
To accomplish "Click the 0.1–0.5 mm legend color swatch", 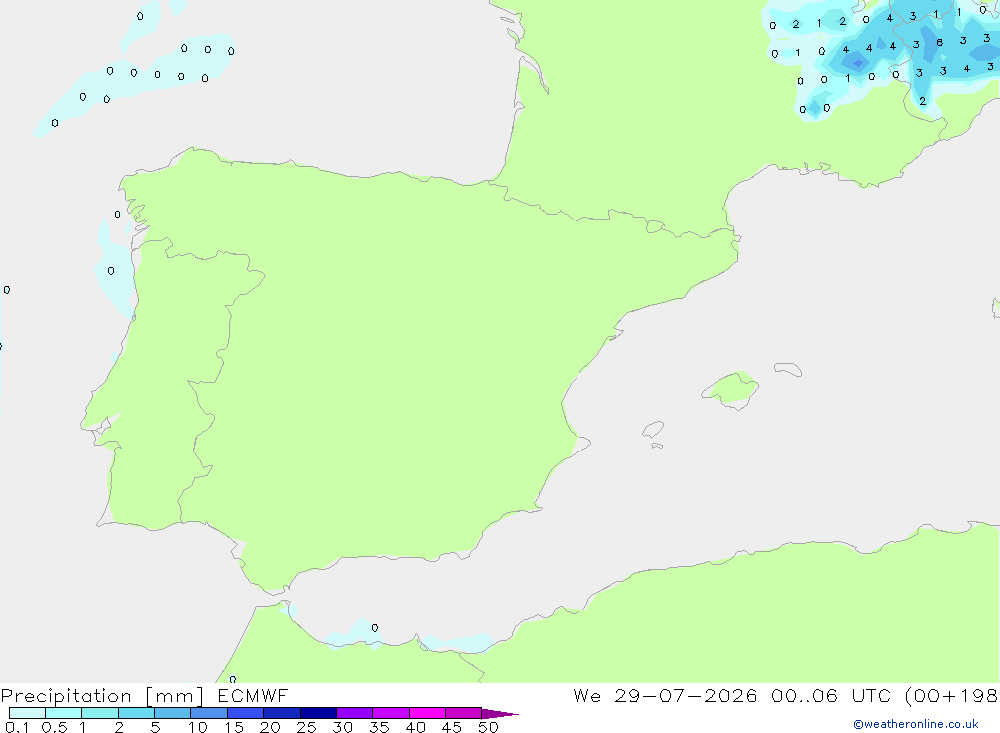I will tap(27, 713).
